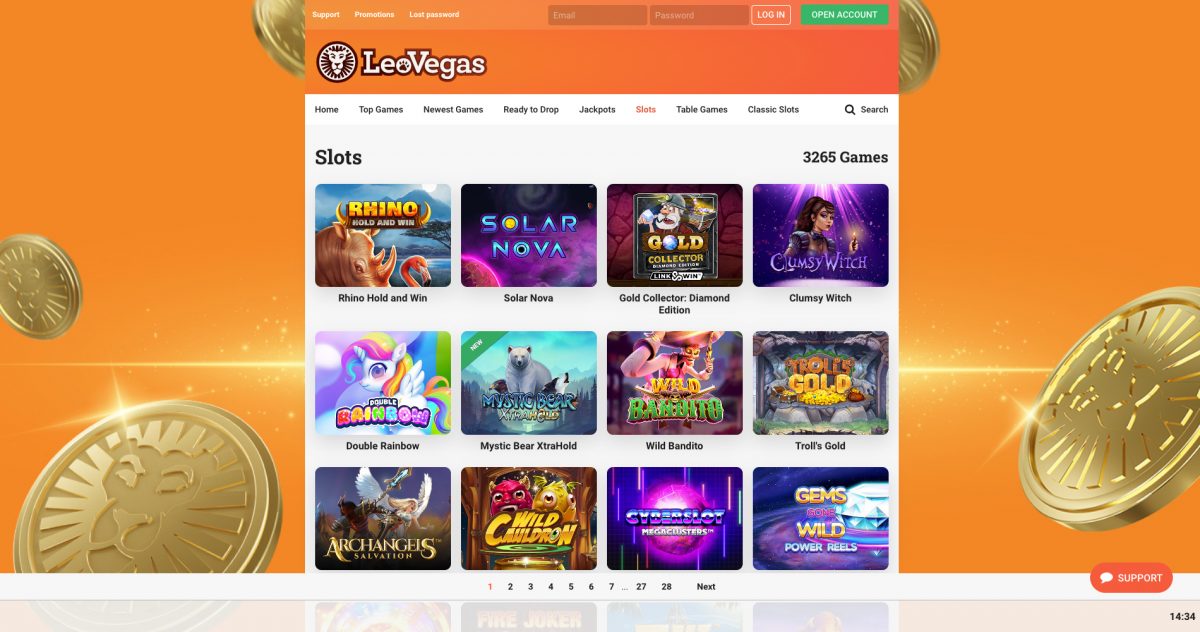The width and height of the screenshot is (1200, 632).
Task: Open Wild Bandito game tile
Action: coord(675,383)
